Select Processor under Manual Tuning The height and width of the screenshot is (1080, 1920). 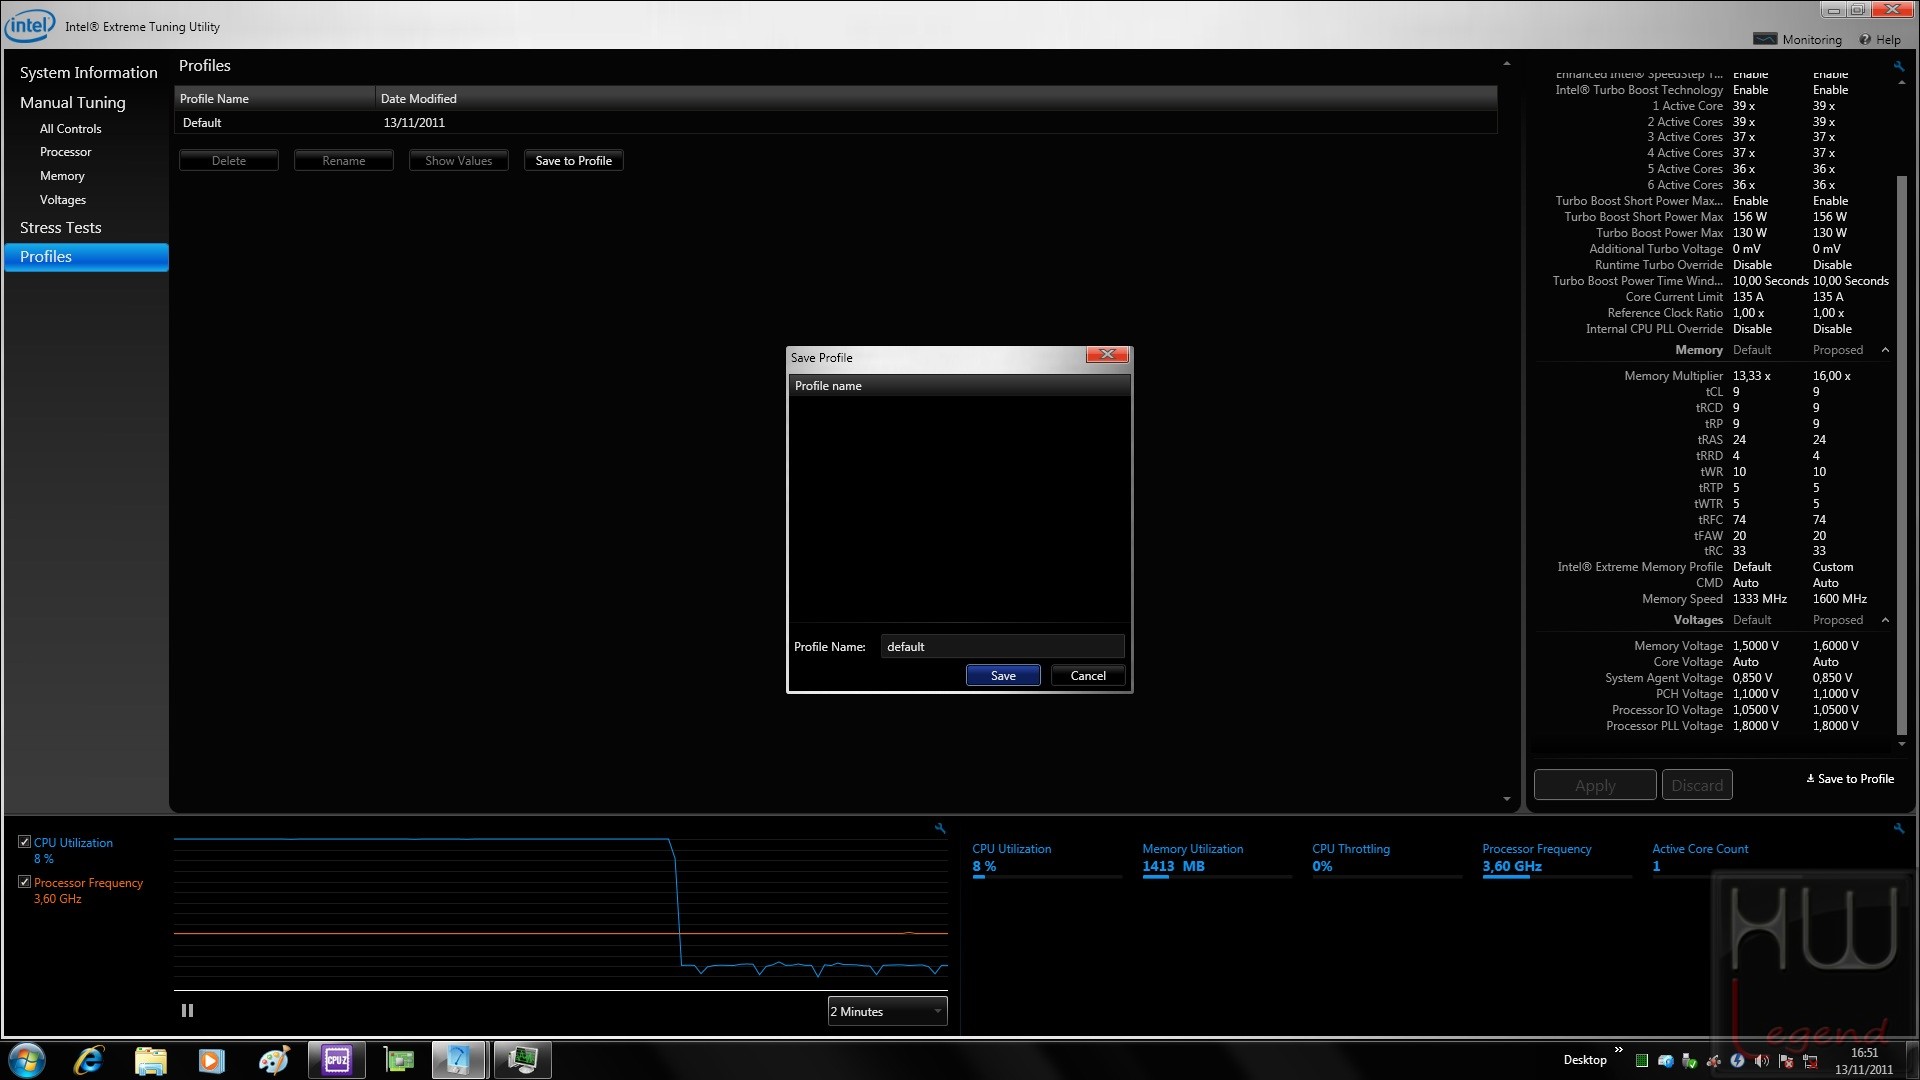pos(65,152)
